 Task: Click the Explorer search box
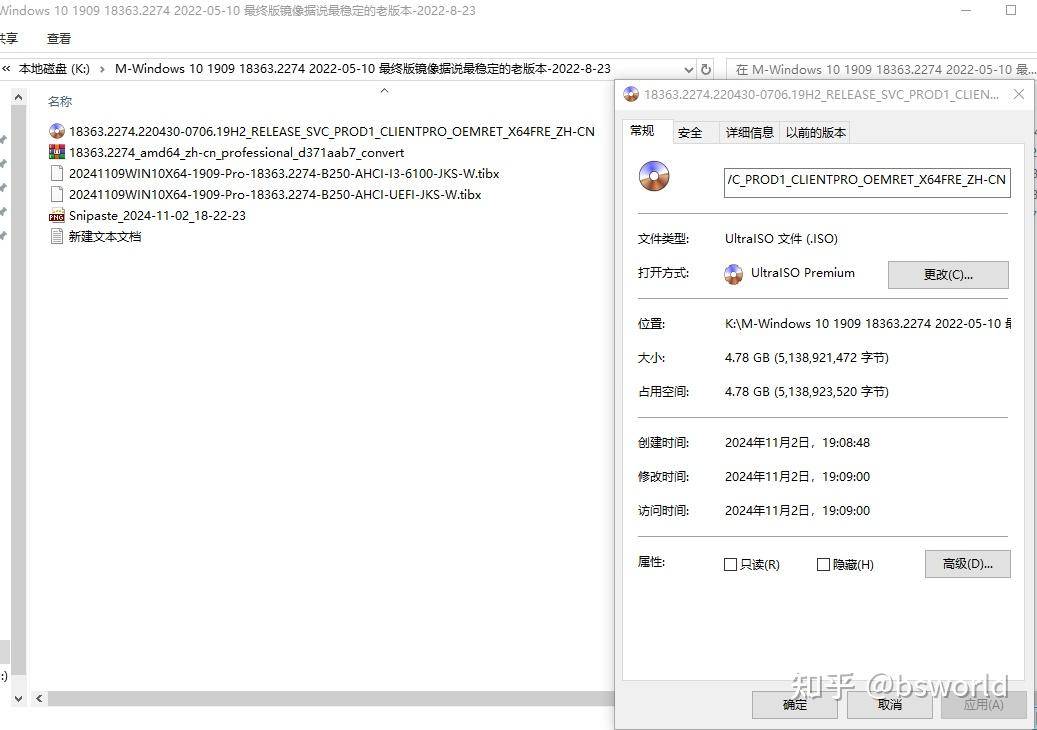(x=881, y=69)
